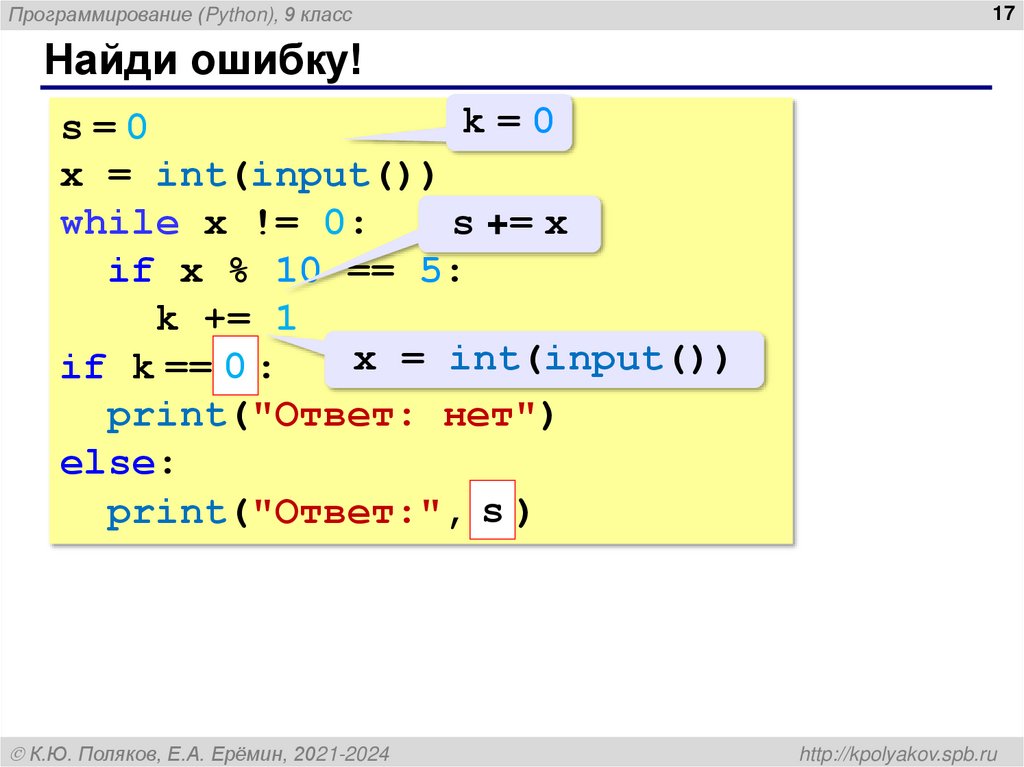Click the code line 'k += 1'
The height and width of the screenshot is (767, 1024).
pyautogui.click(x=226, y=318)
